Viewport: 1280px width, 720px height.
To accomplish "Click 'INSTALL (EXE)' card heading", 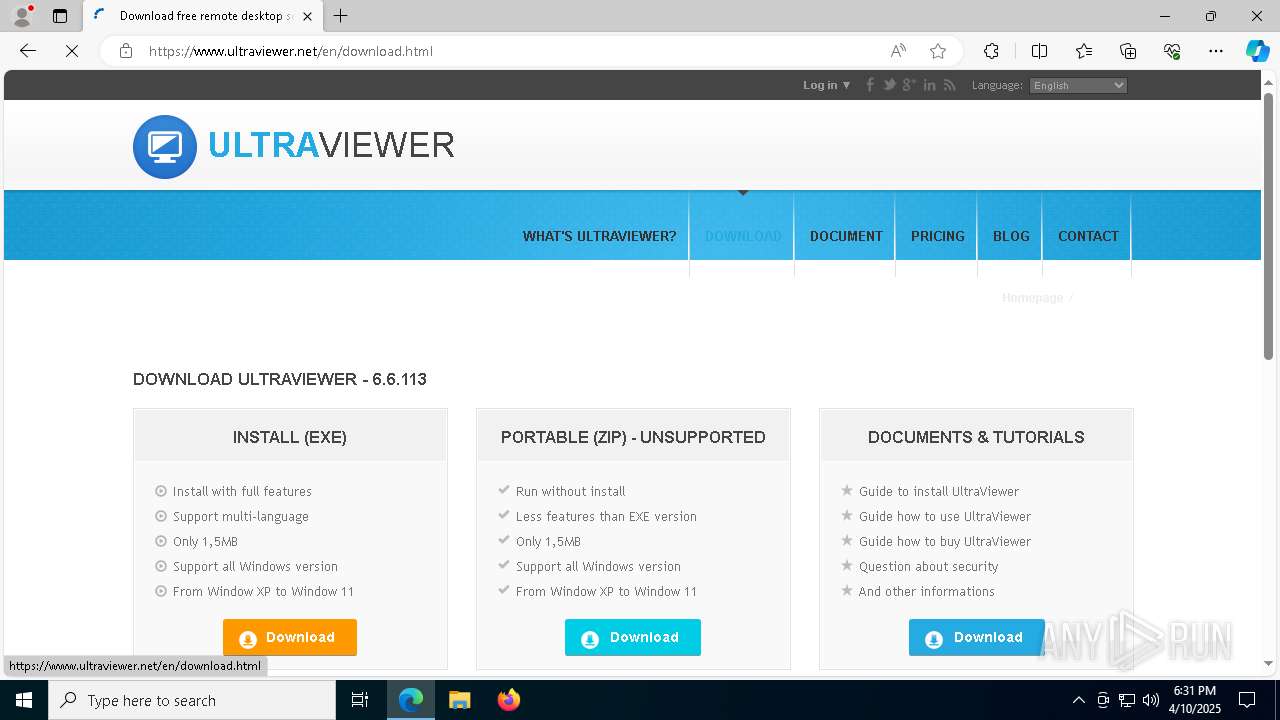I will coord(290,437).
